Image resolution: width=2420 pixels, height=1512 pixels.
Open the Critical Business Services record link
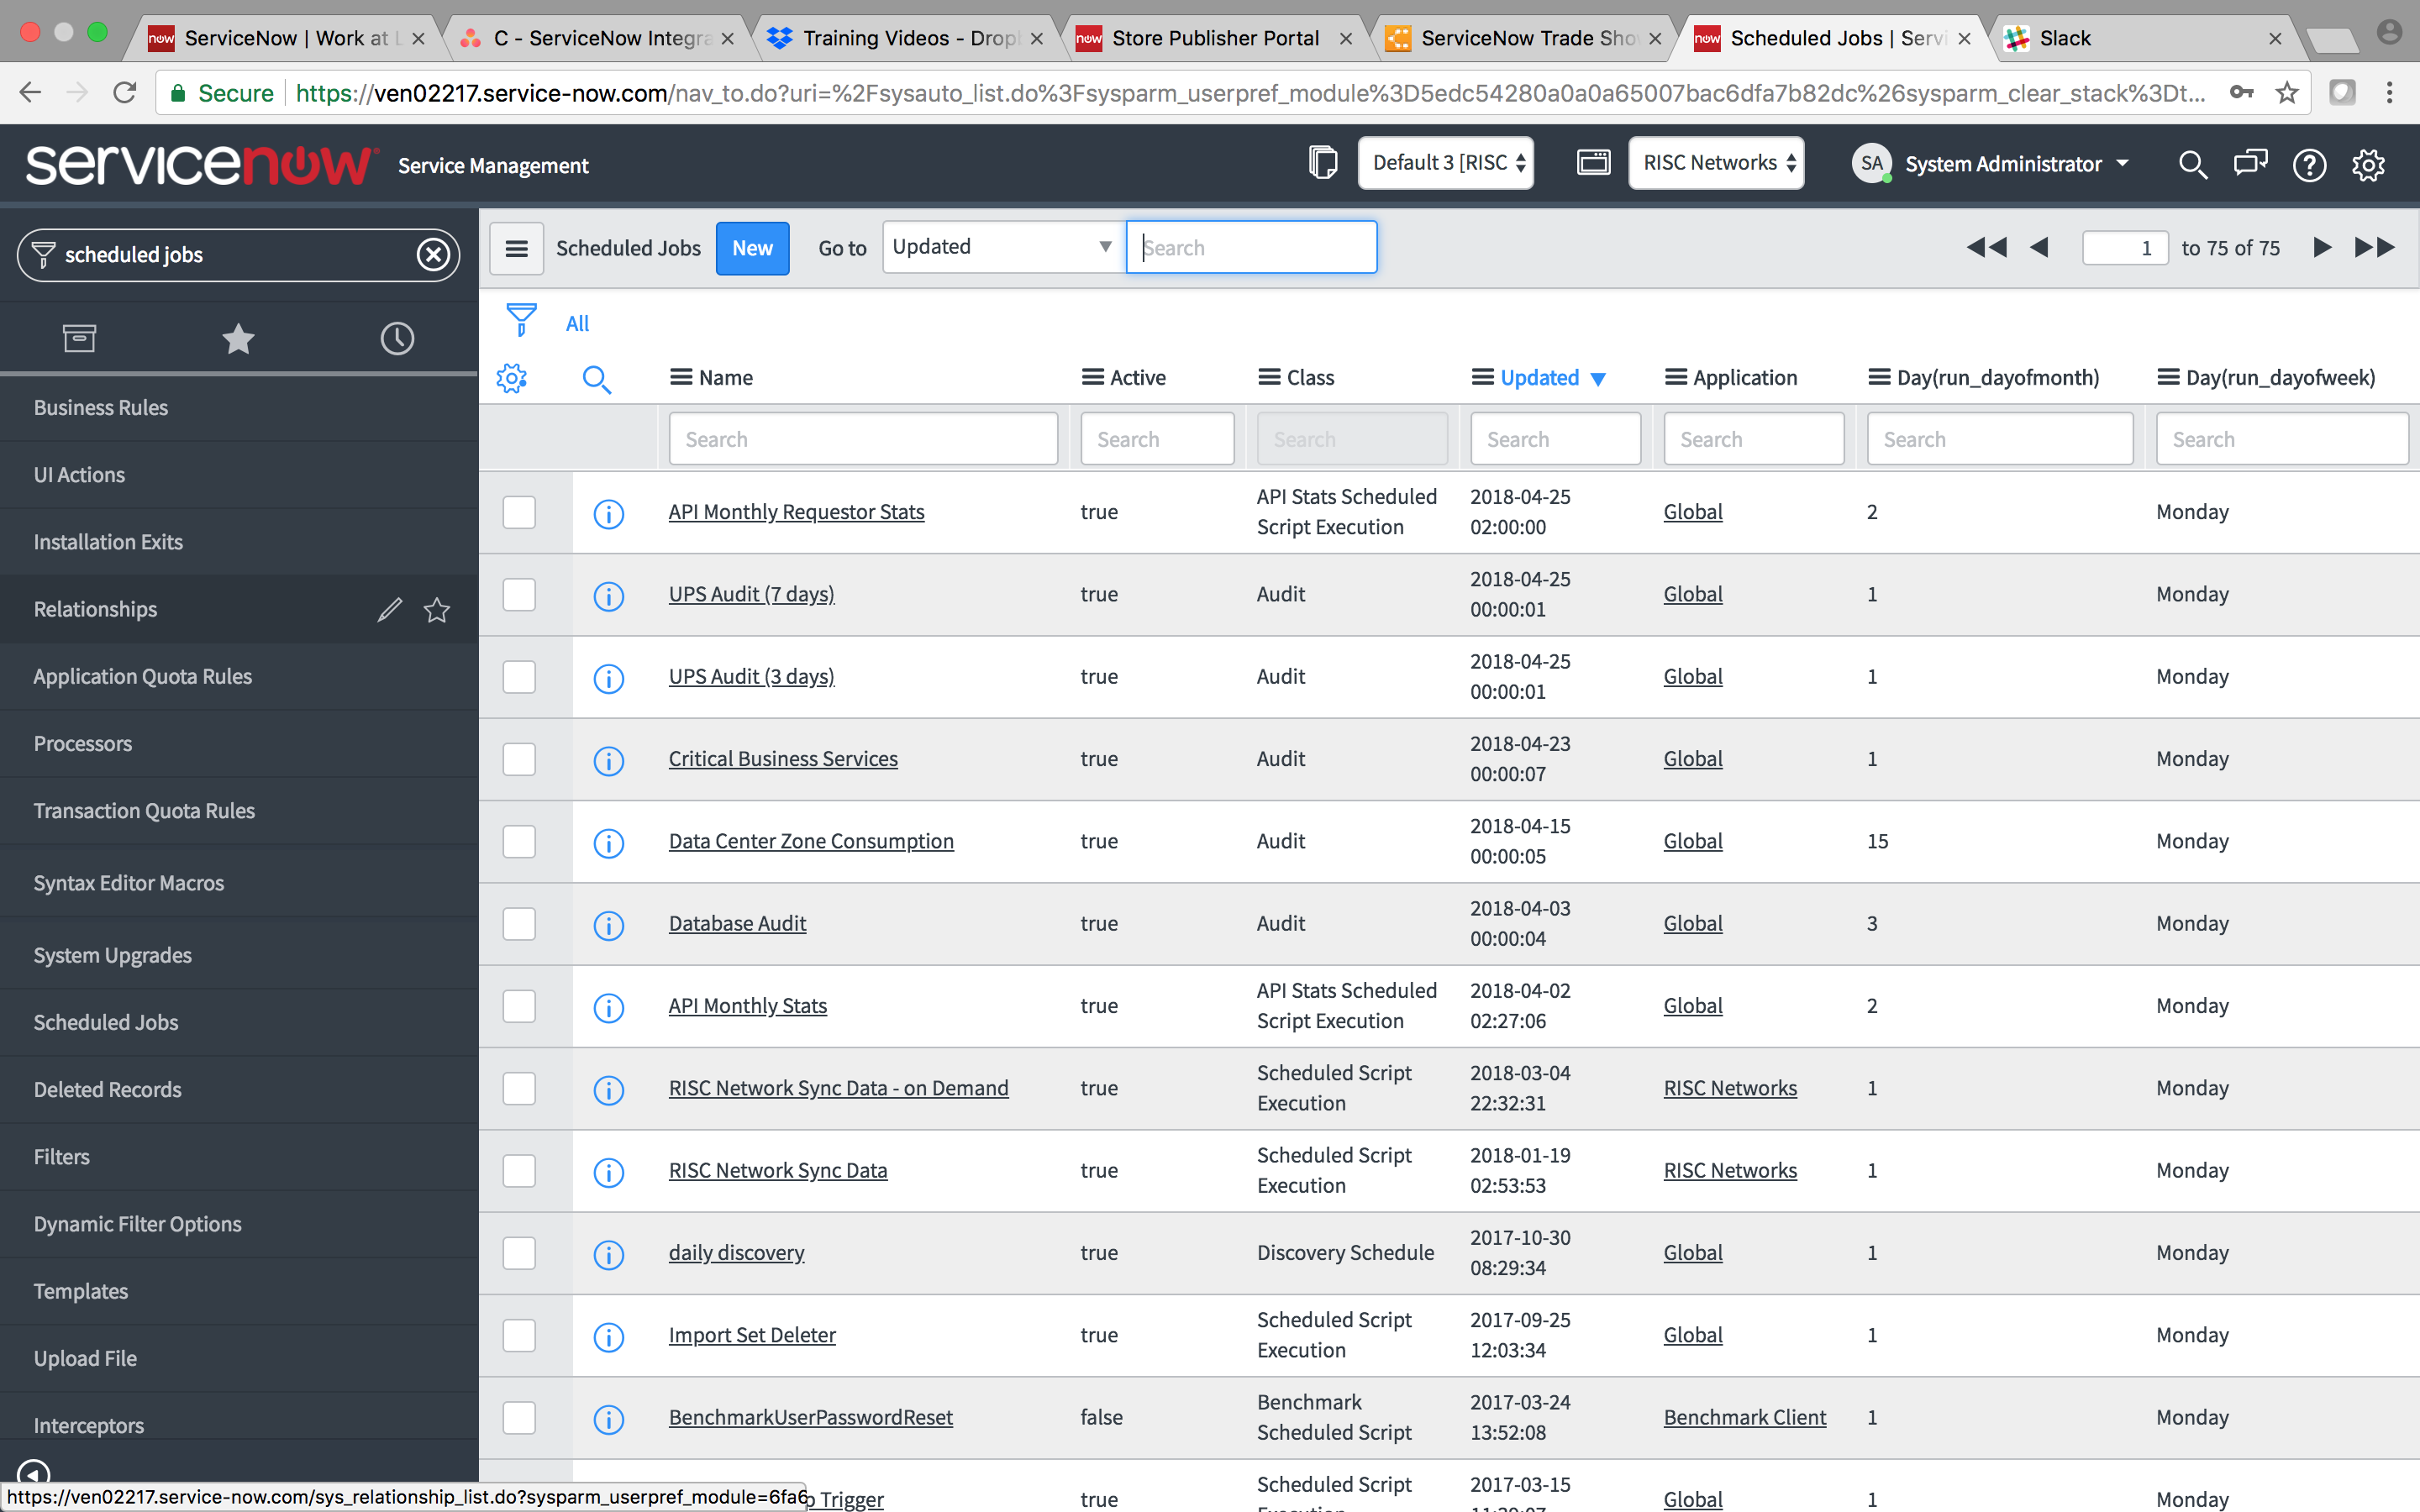point(783,759)
